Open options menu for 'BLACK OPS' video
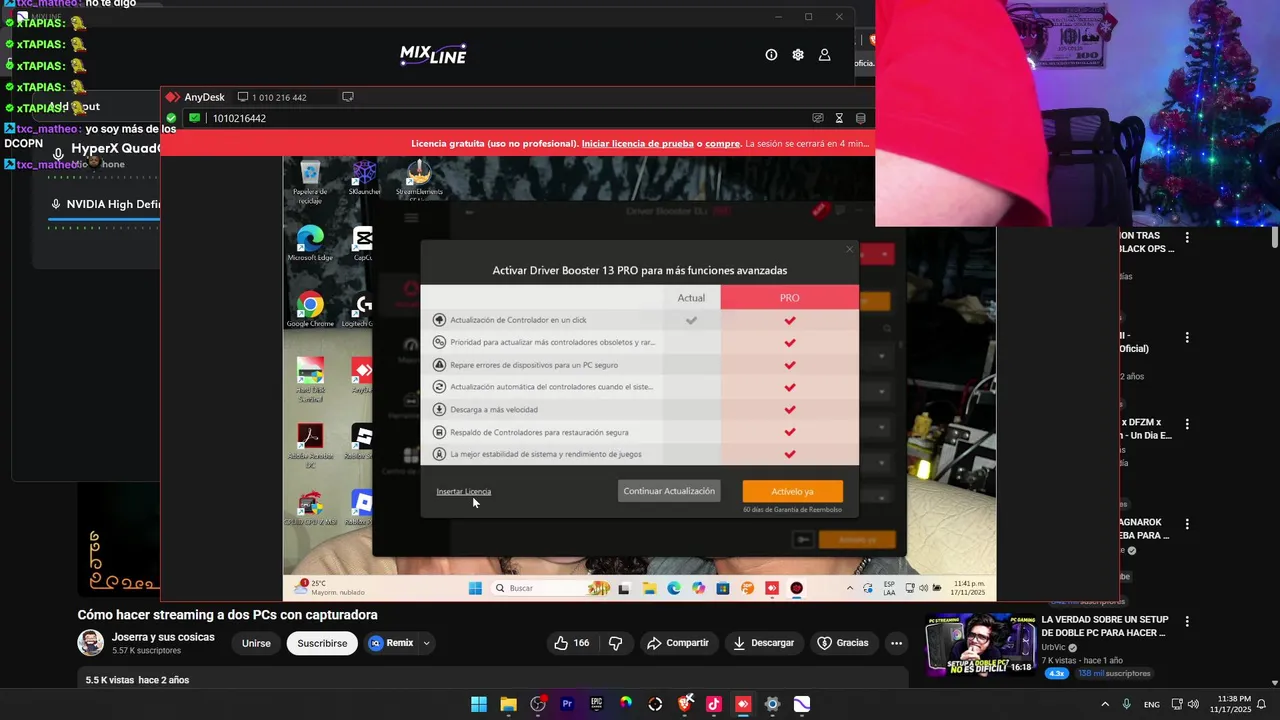This screenshot has width=1280, height=720. tap(1187, 238)
